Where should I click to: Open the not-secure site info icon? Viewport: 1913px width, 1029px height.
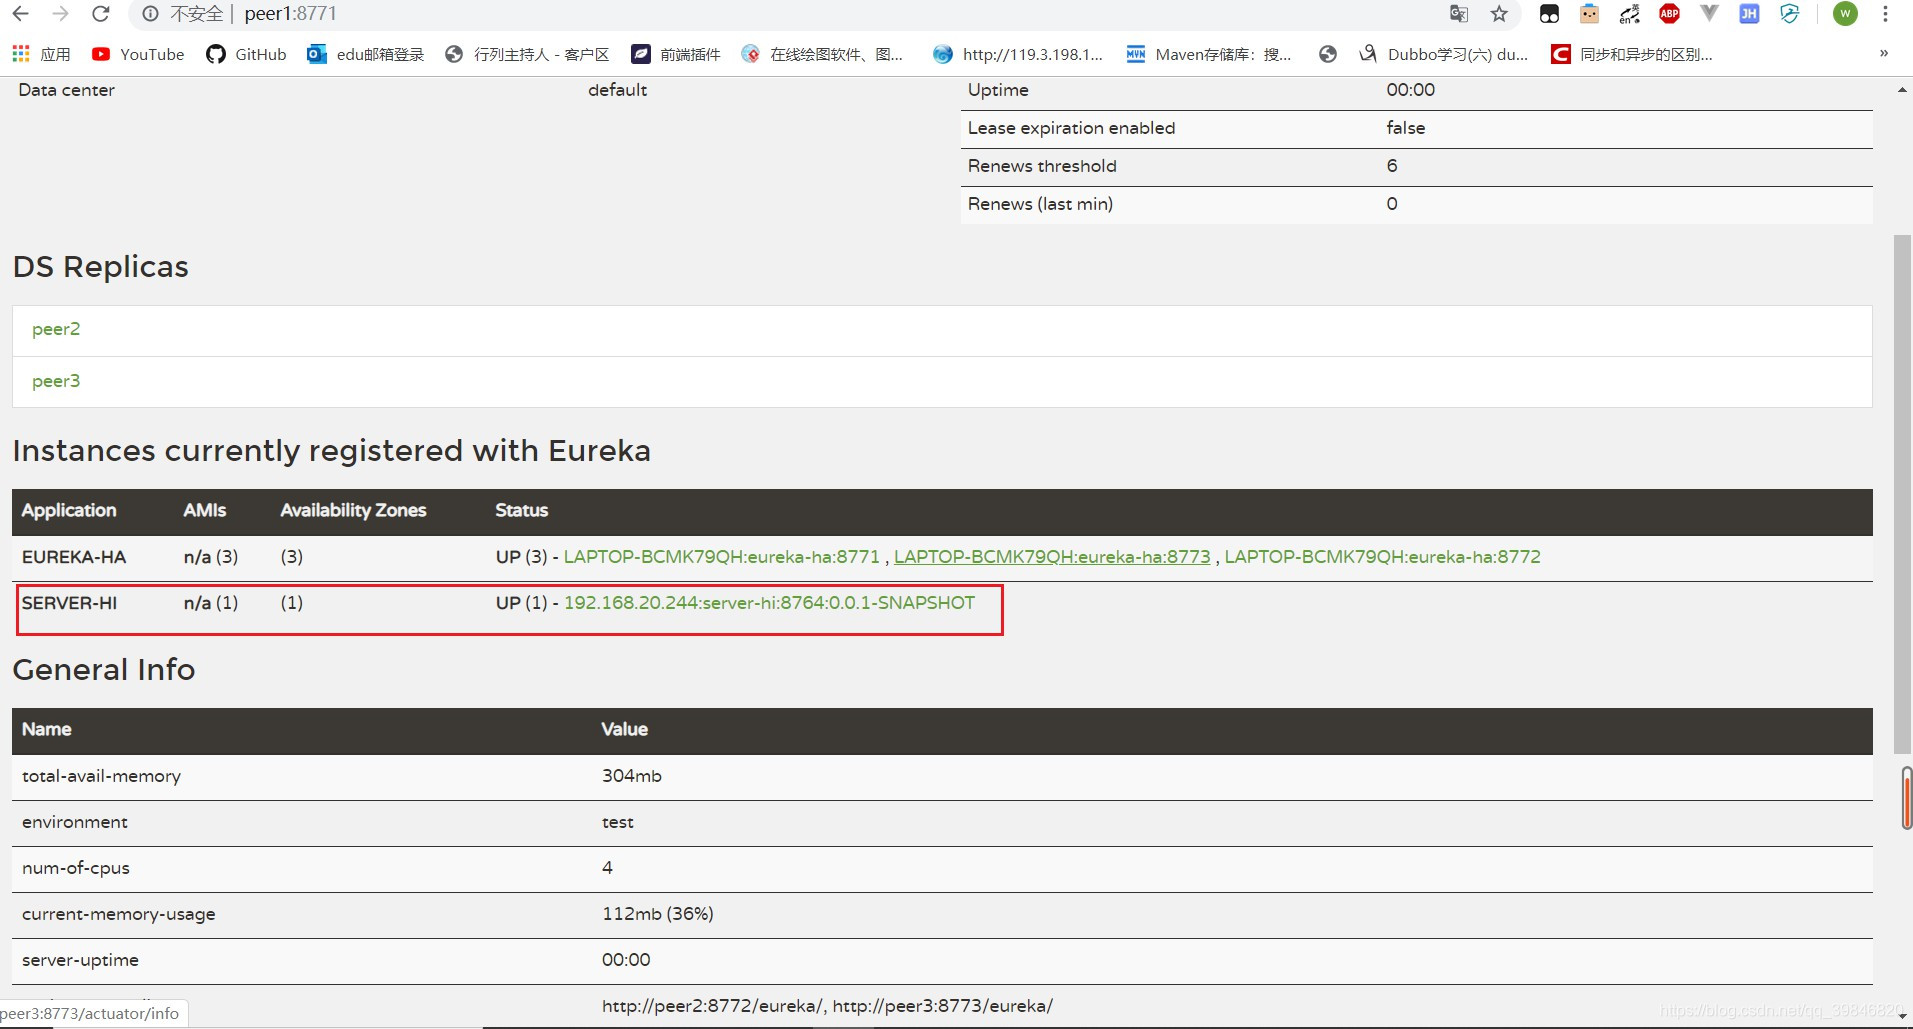tap(150, 14)
